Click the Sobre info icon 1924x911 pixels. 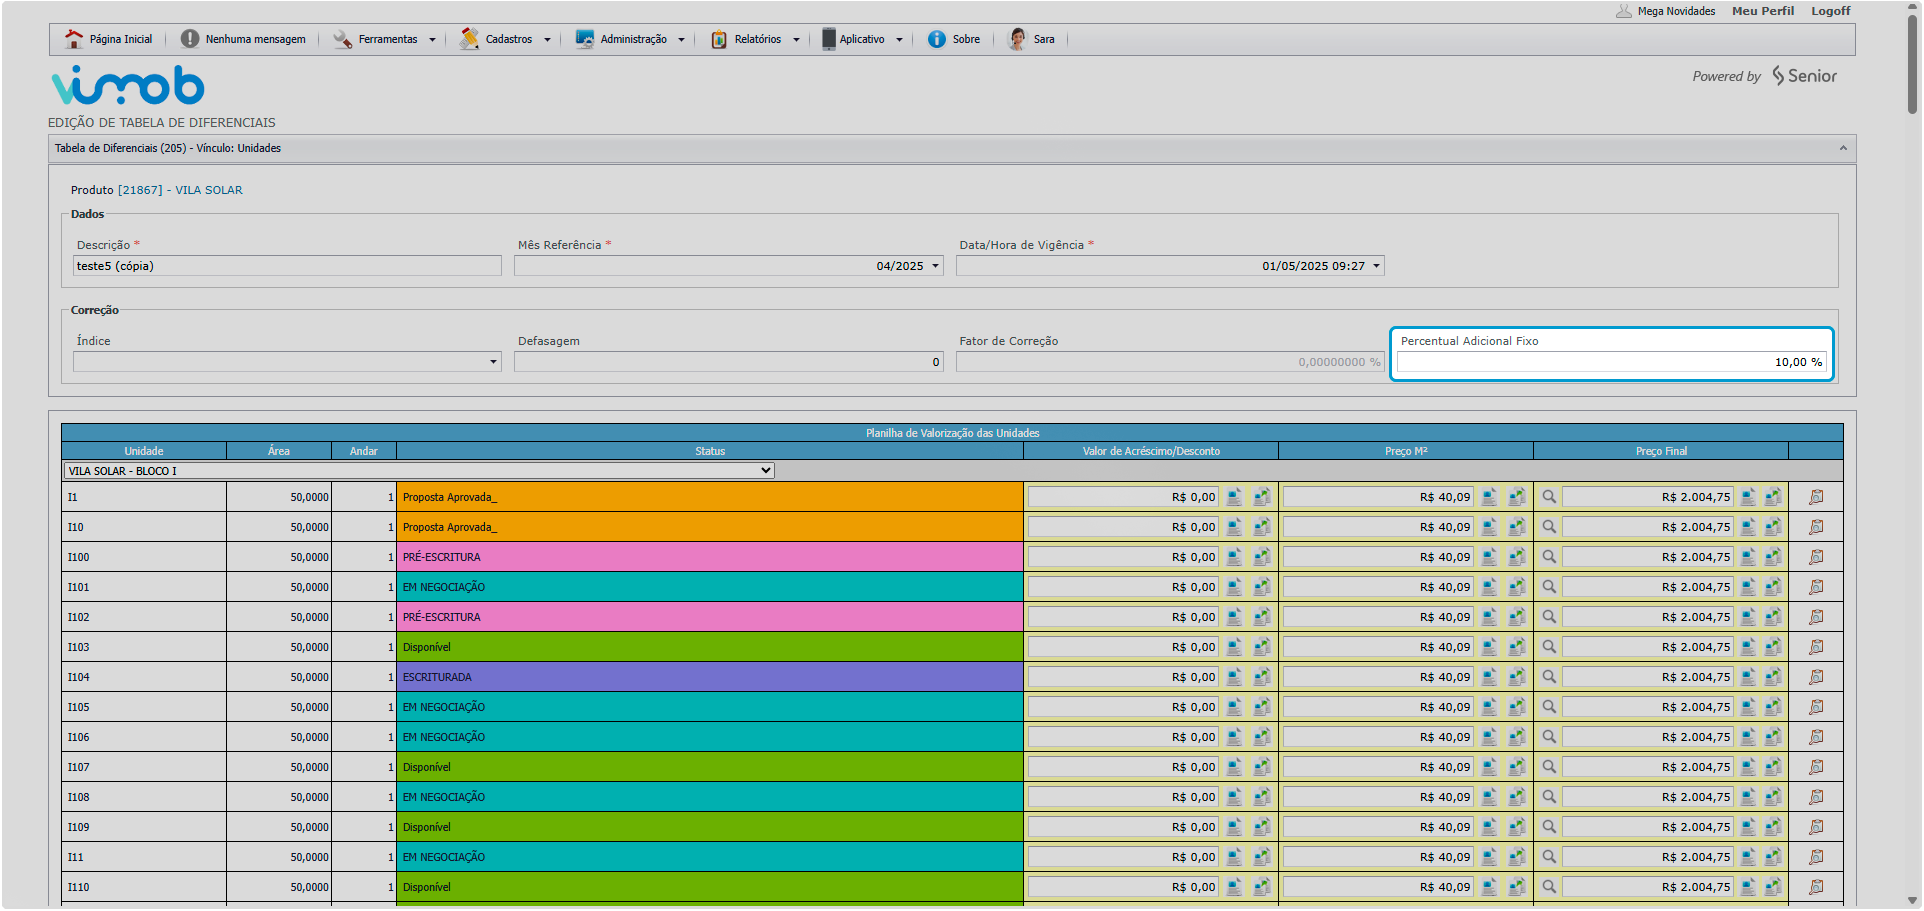click(x=936, y=39)
